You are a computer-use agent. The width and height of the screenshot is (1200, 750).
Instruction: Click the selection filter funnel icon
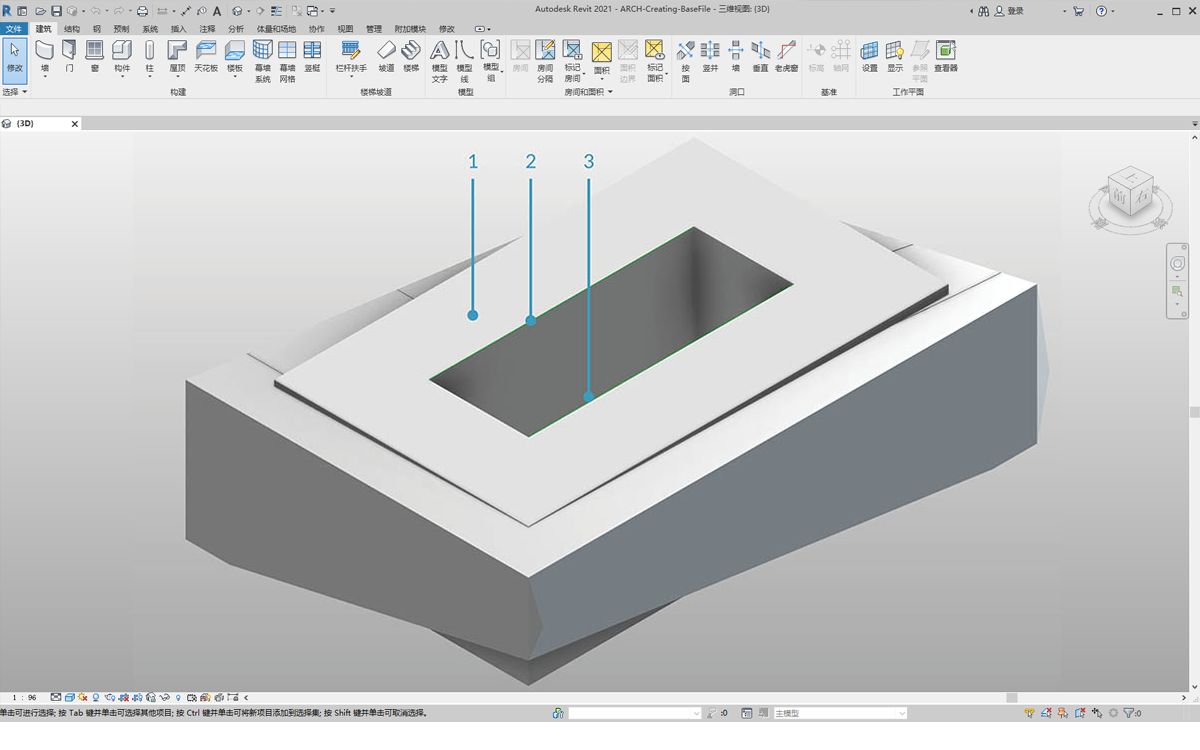tap(1130, 713)
